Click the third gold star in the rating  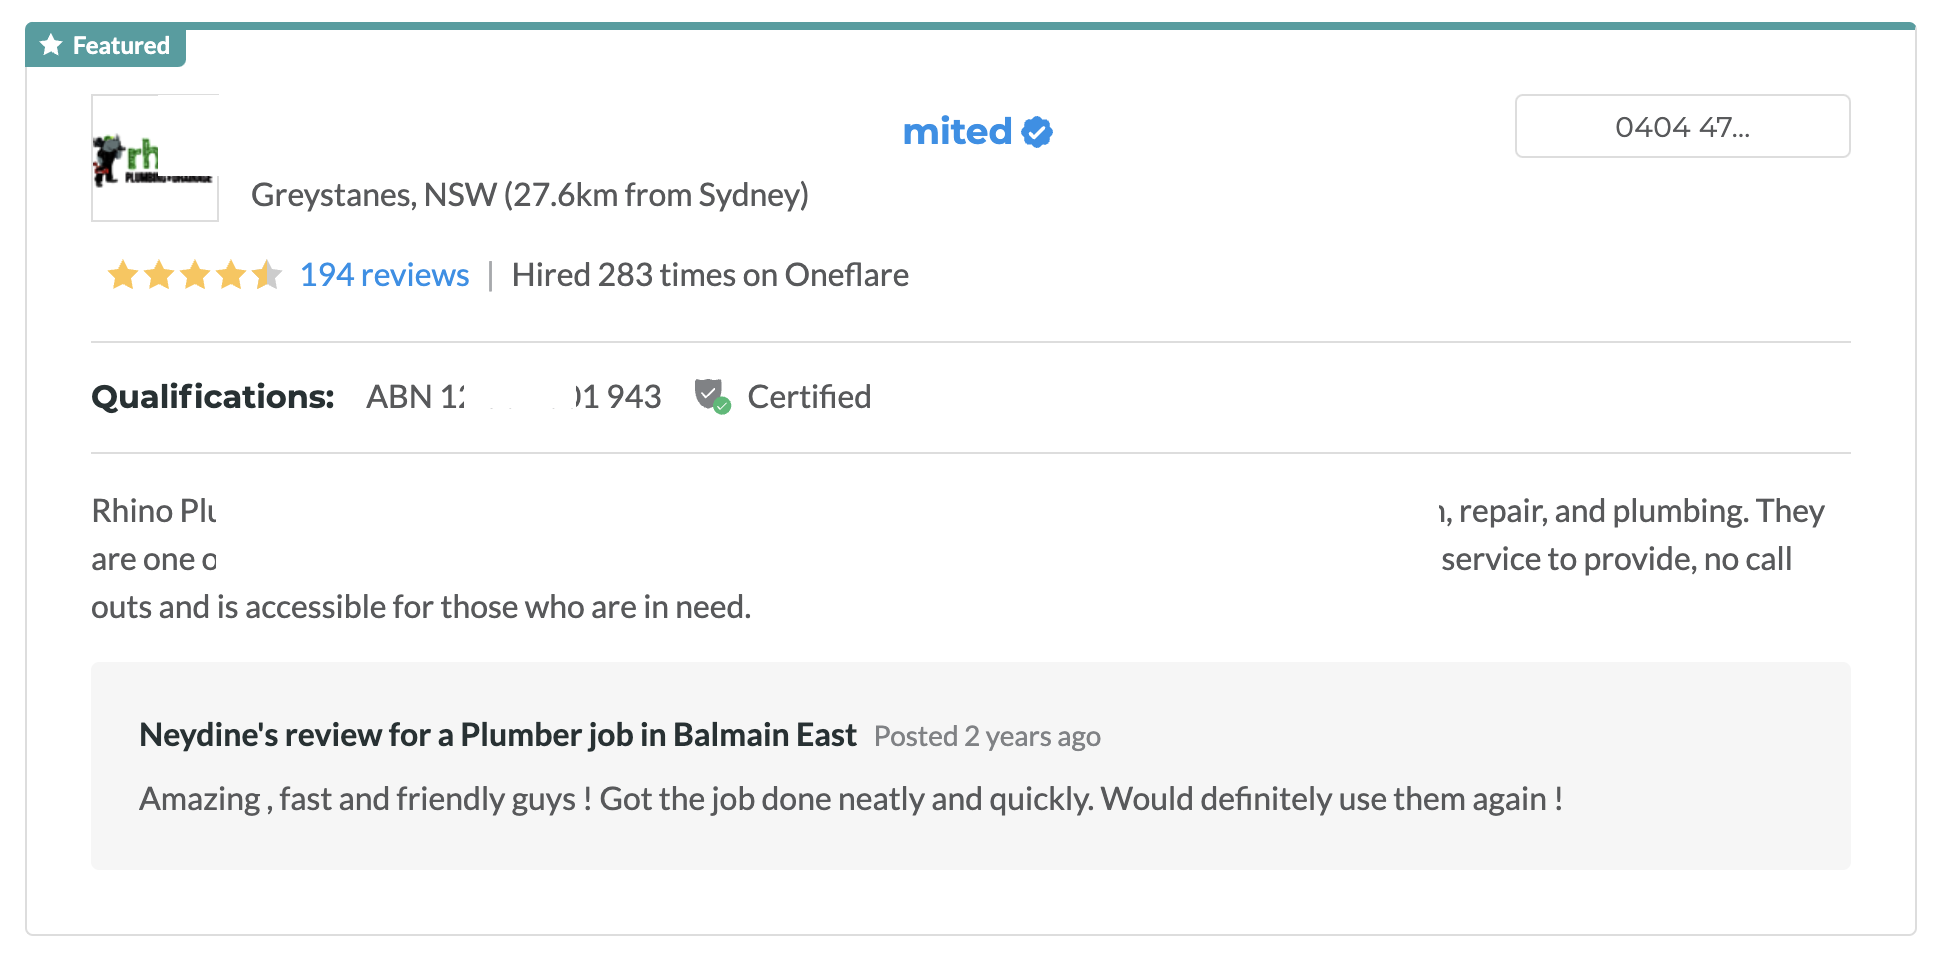pyautogui.click(x=194, y=274)
